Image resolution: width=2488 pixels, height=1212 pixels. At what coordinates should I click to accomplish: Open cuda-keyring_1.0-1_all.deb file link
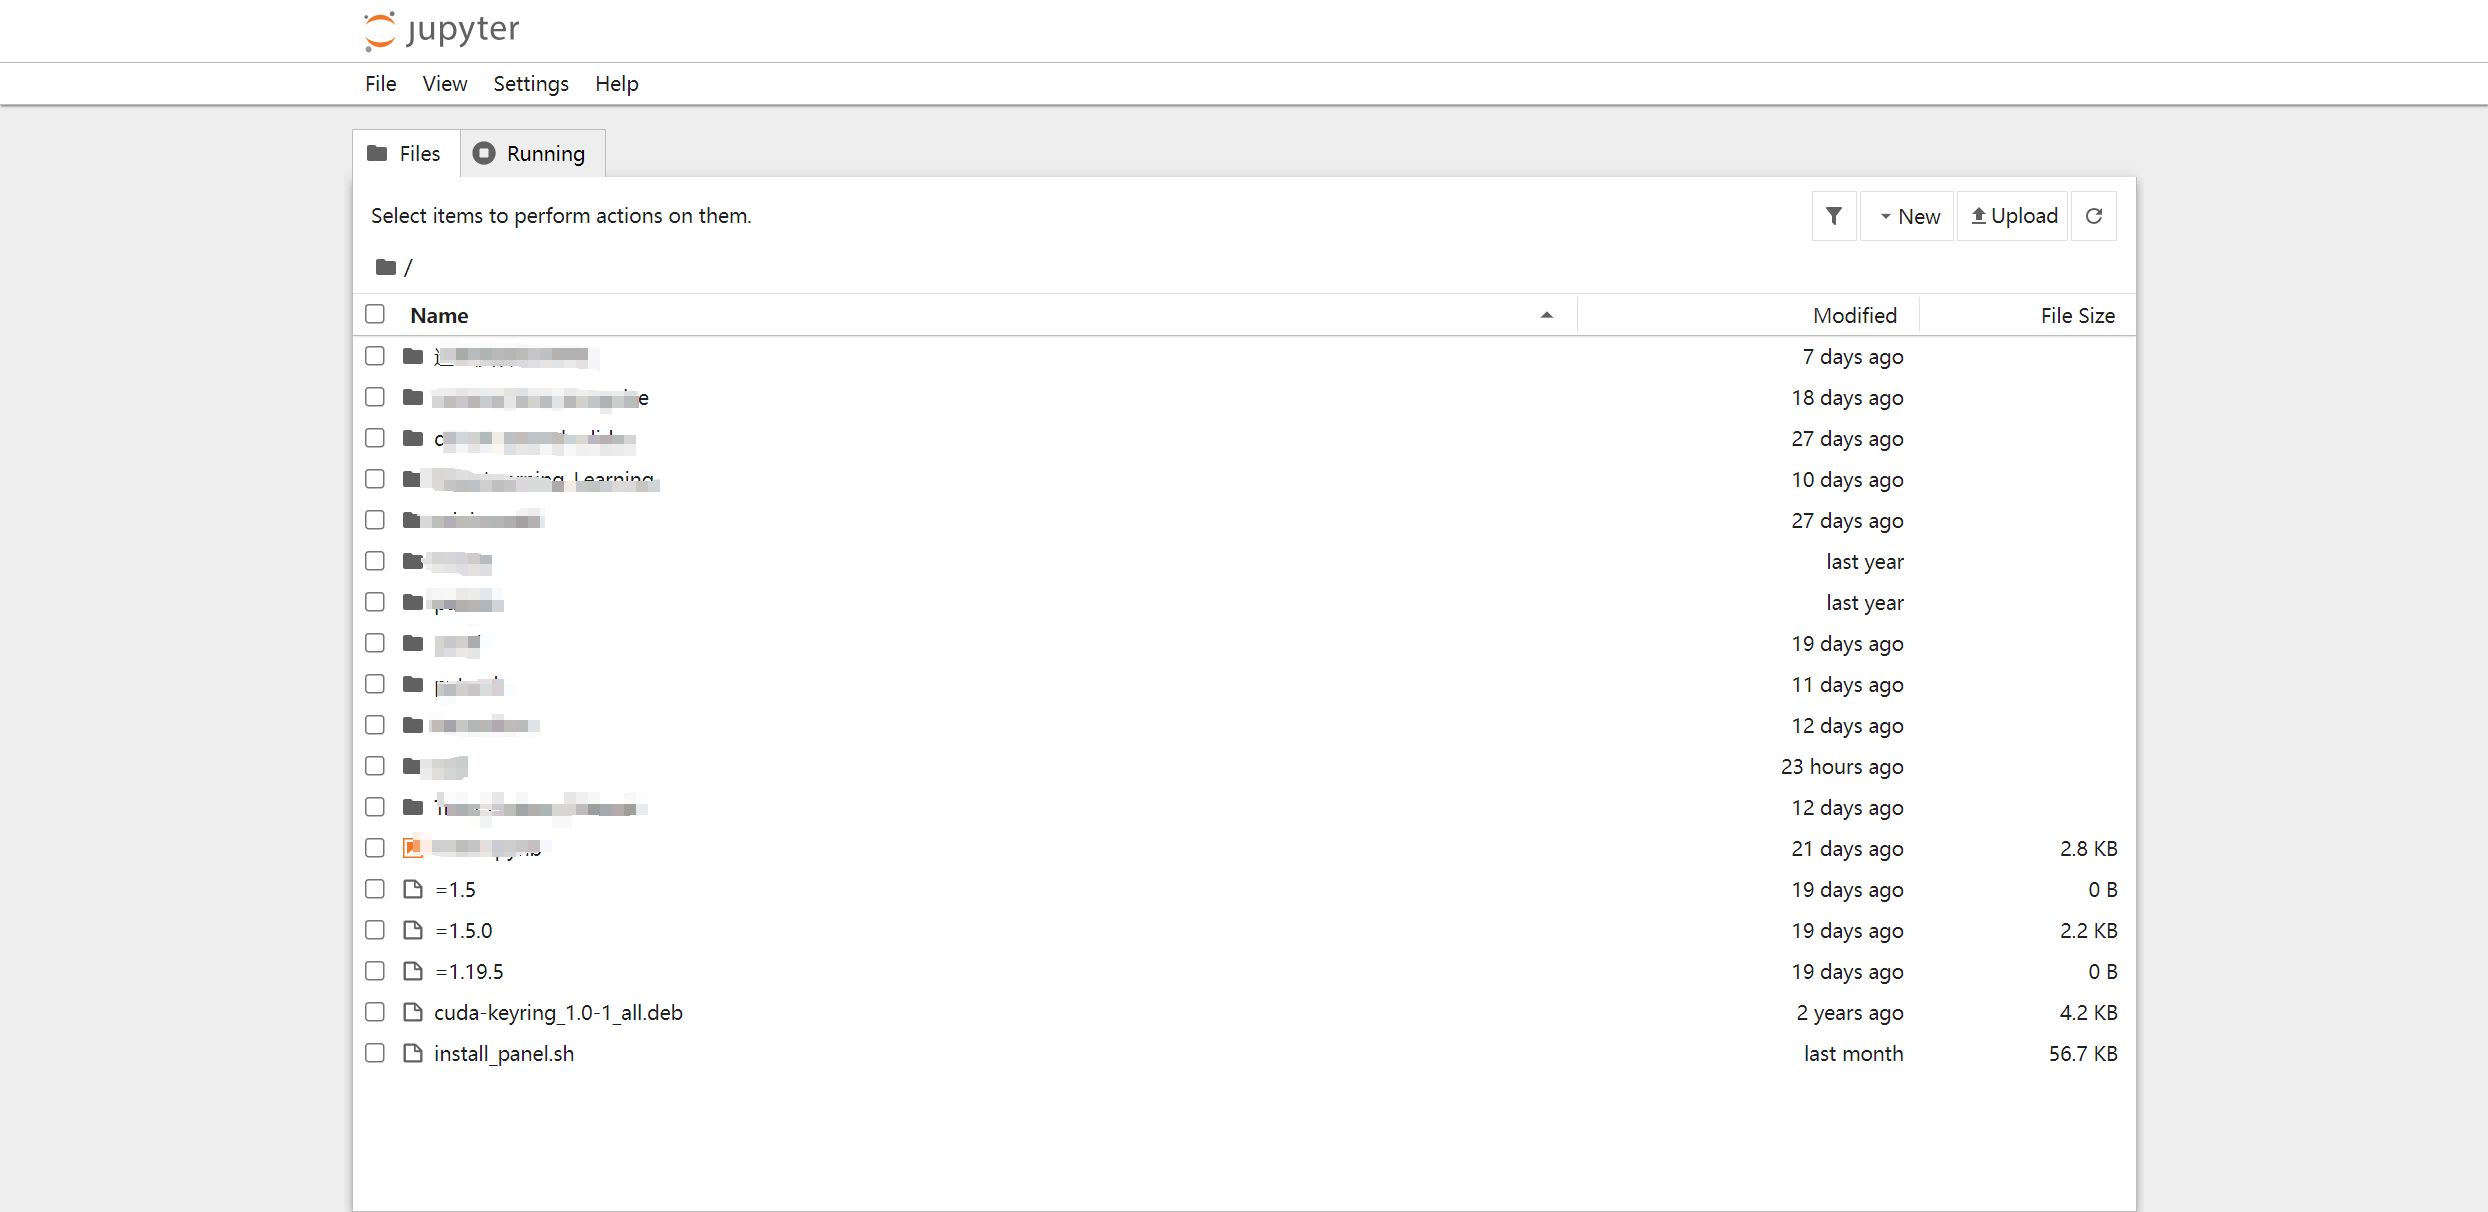558,1012
